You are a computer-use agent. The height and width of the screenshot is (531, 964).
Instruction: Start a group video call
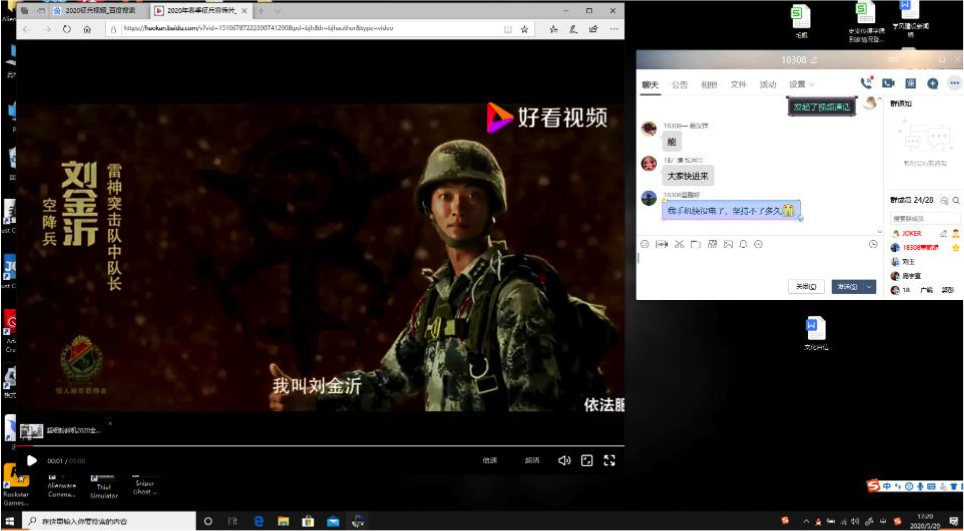point(888,84)
